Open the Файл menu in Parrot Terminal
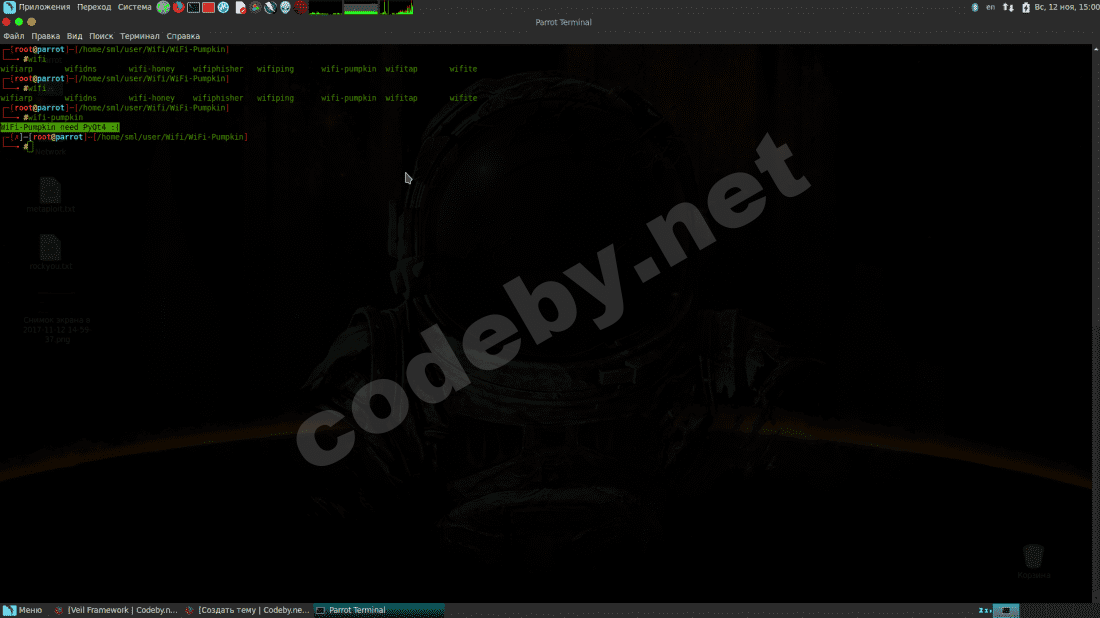The height and width of the screenshot is (618, 1100). [x=13, y=36]
